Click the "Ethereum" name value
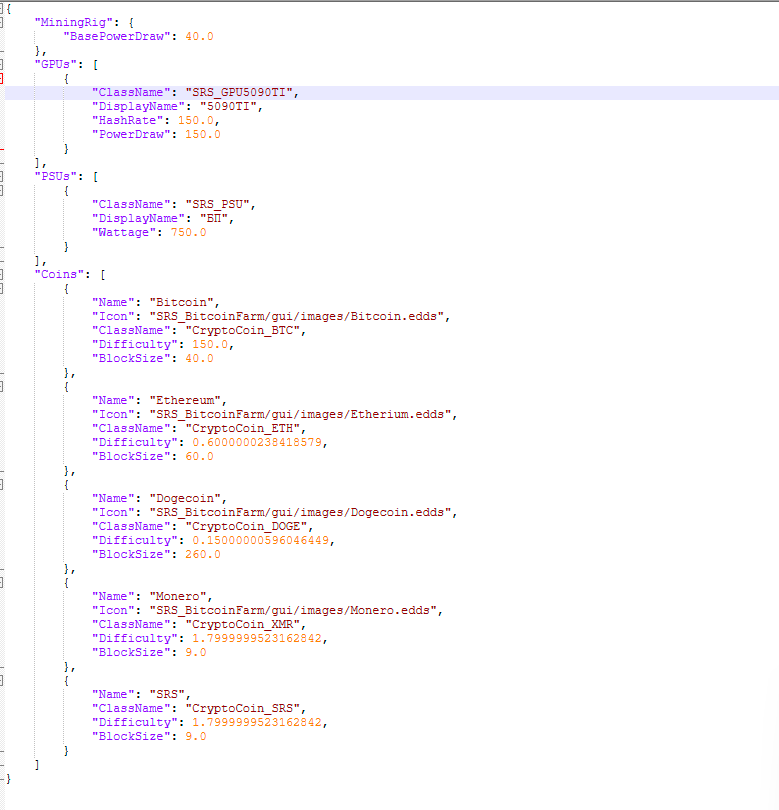Image resolution: width=779 pixels, height=810 pixels. pos(185,400)
